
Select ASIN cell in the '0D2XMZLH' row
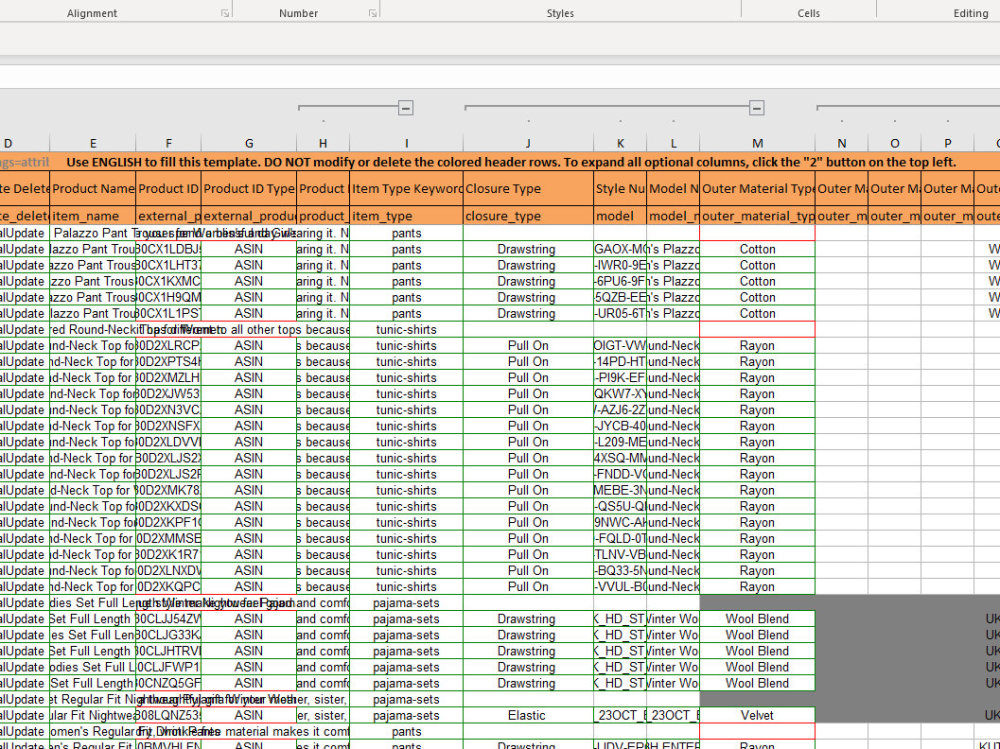(x=249, y=378)
